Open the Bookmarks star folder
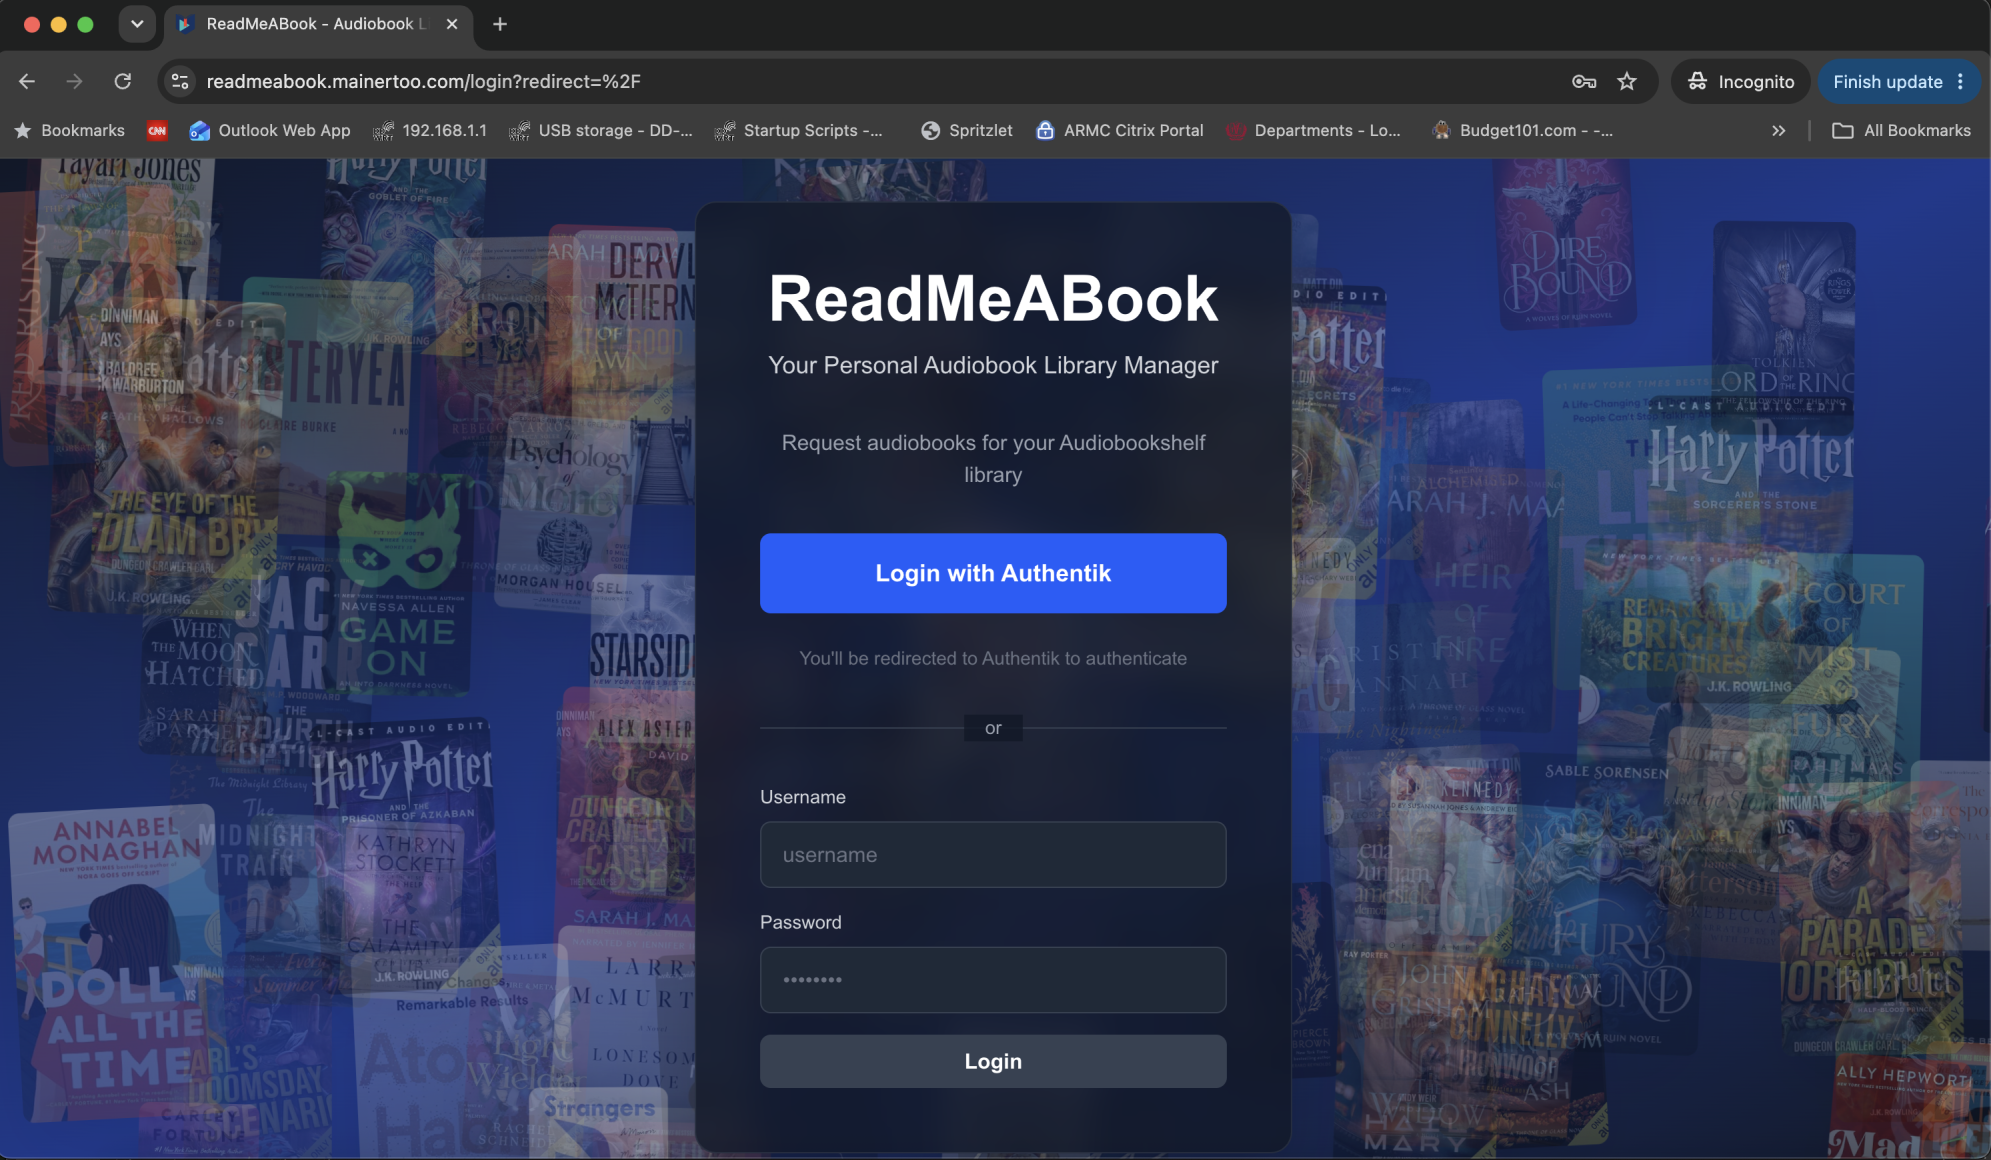Screen dimensions: 1991x1160 pyautogui.click(x=69, y=130)
